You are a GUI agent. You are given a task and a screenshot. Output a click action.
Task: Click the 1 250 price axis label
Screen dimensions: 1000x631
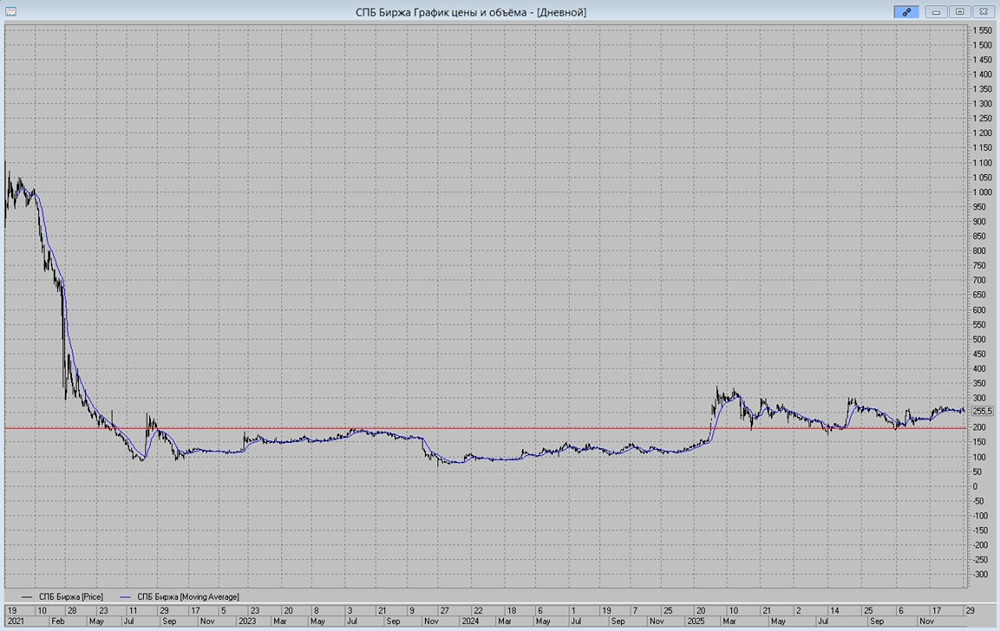(982, 119)
